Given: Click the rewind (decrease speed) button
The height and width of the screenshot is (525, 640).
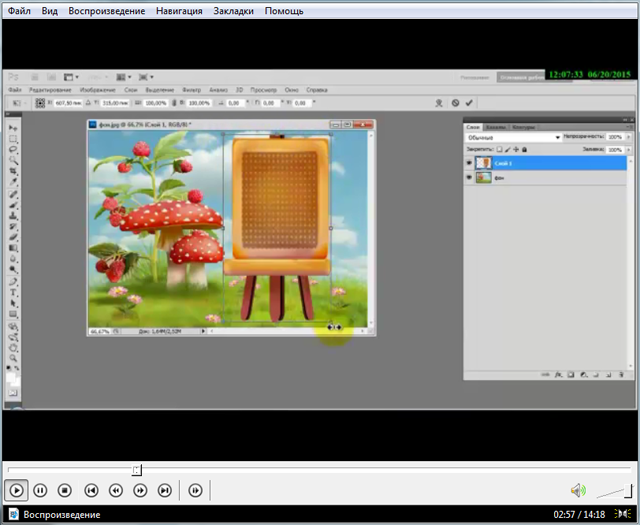Looking at the screenshot, I should point(116,490).
